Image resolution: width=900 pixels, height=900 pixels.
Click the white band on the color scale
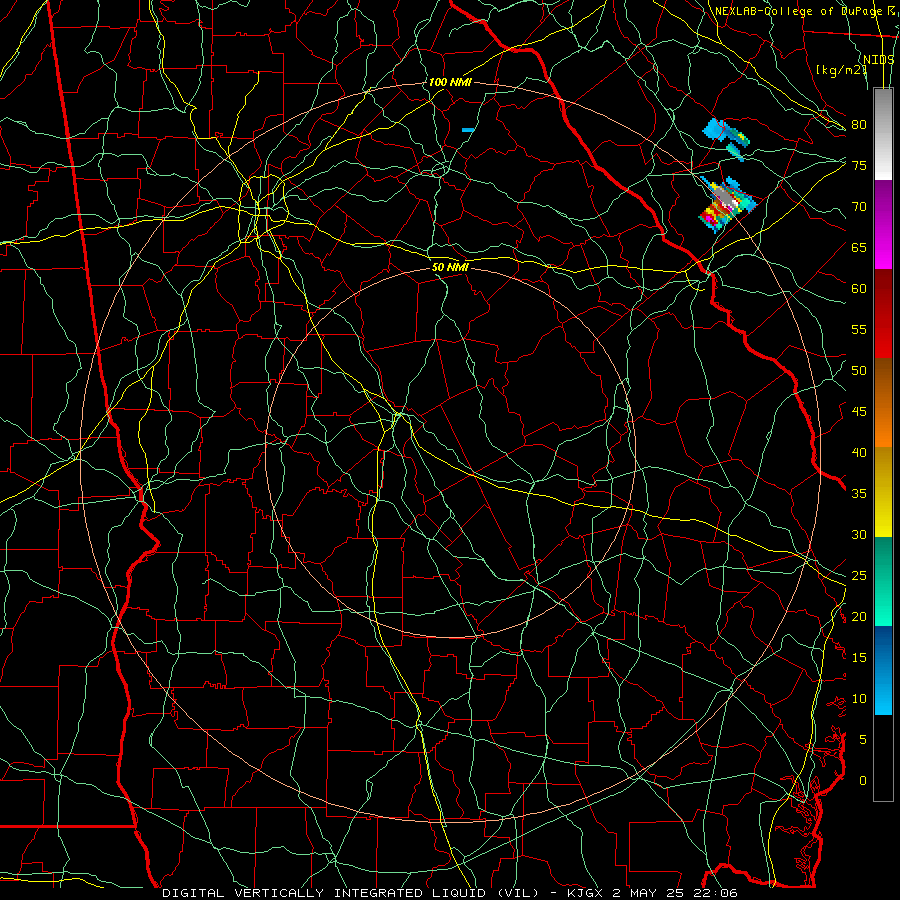tap(883, 158)
